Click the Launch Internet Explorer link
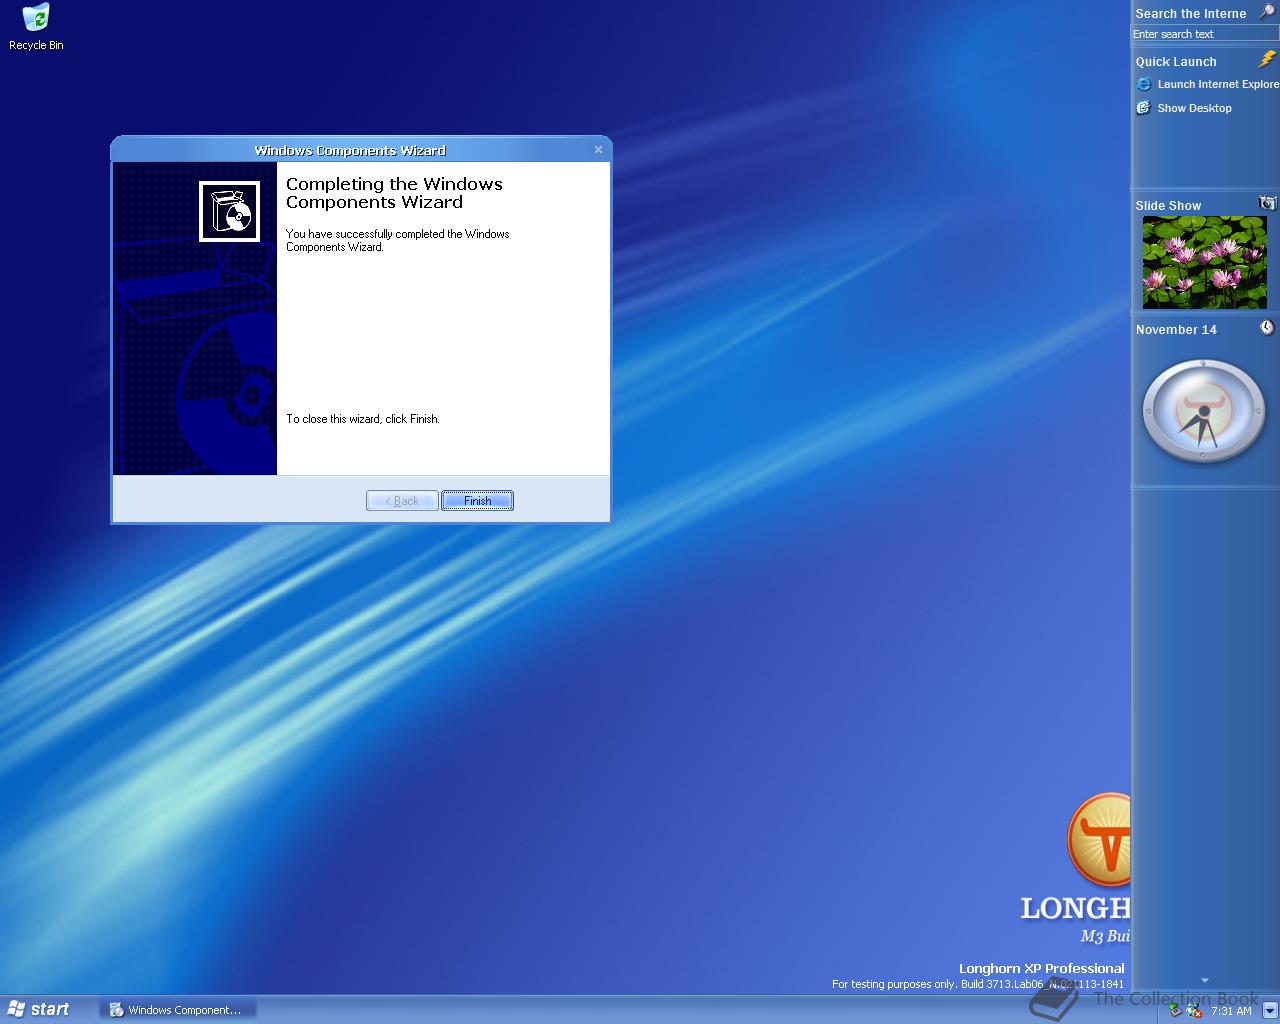Viewport: 1280px width, 1024px height. coord(1218,84)
